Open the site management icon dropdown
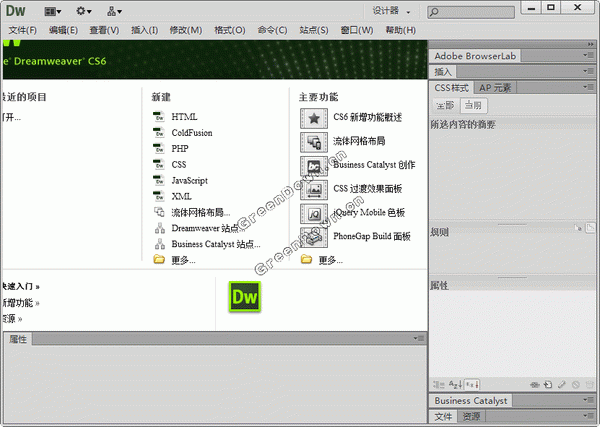Viewport: 600px width, 427px height. click(x=114, y=11)
